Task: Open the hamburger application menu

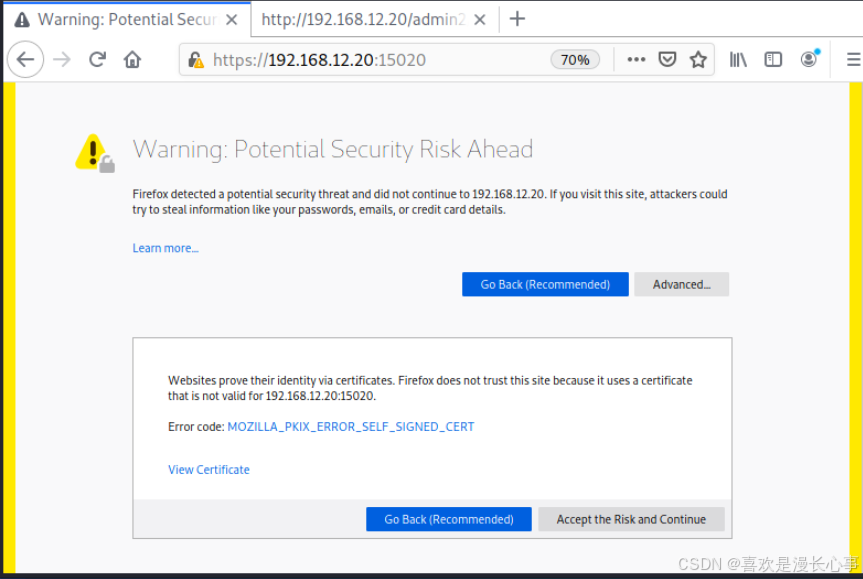Action: (x=853, y=59)
